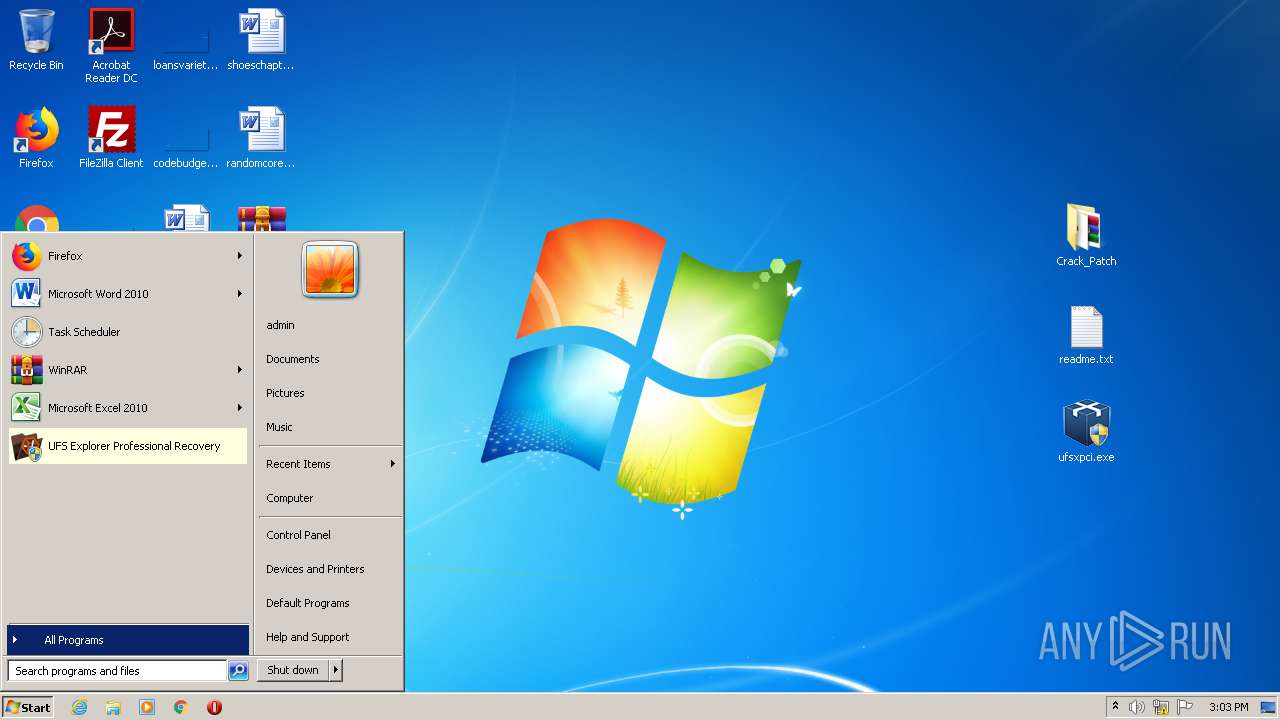Viewport: 1280px width, 720px height.
Task: Click the Firefox icon in Start menu
Action: click(x=27, y=256)
